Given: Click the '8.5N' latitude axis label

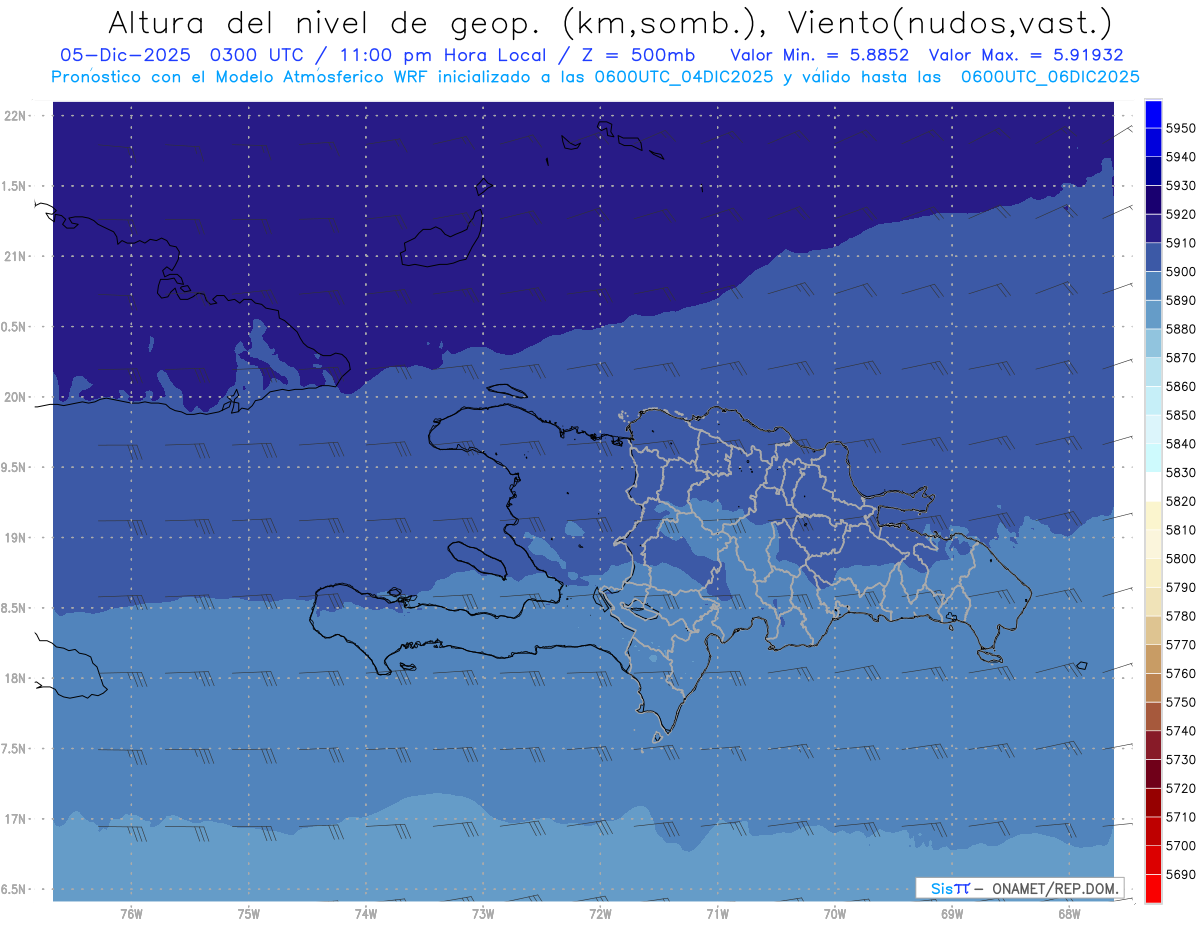Looking at the screenshot, I should [15, 608].
